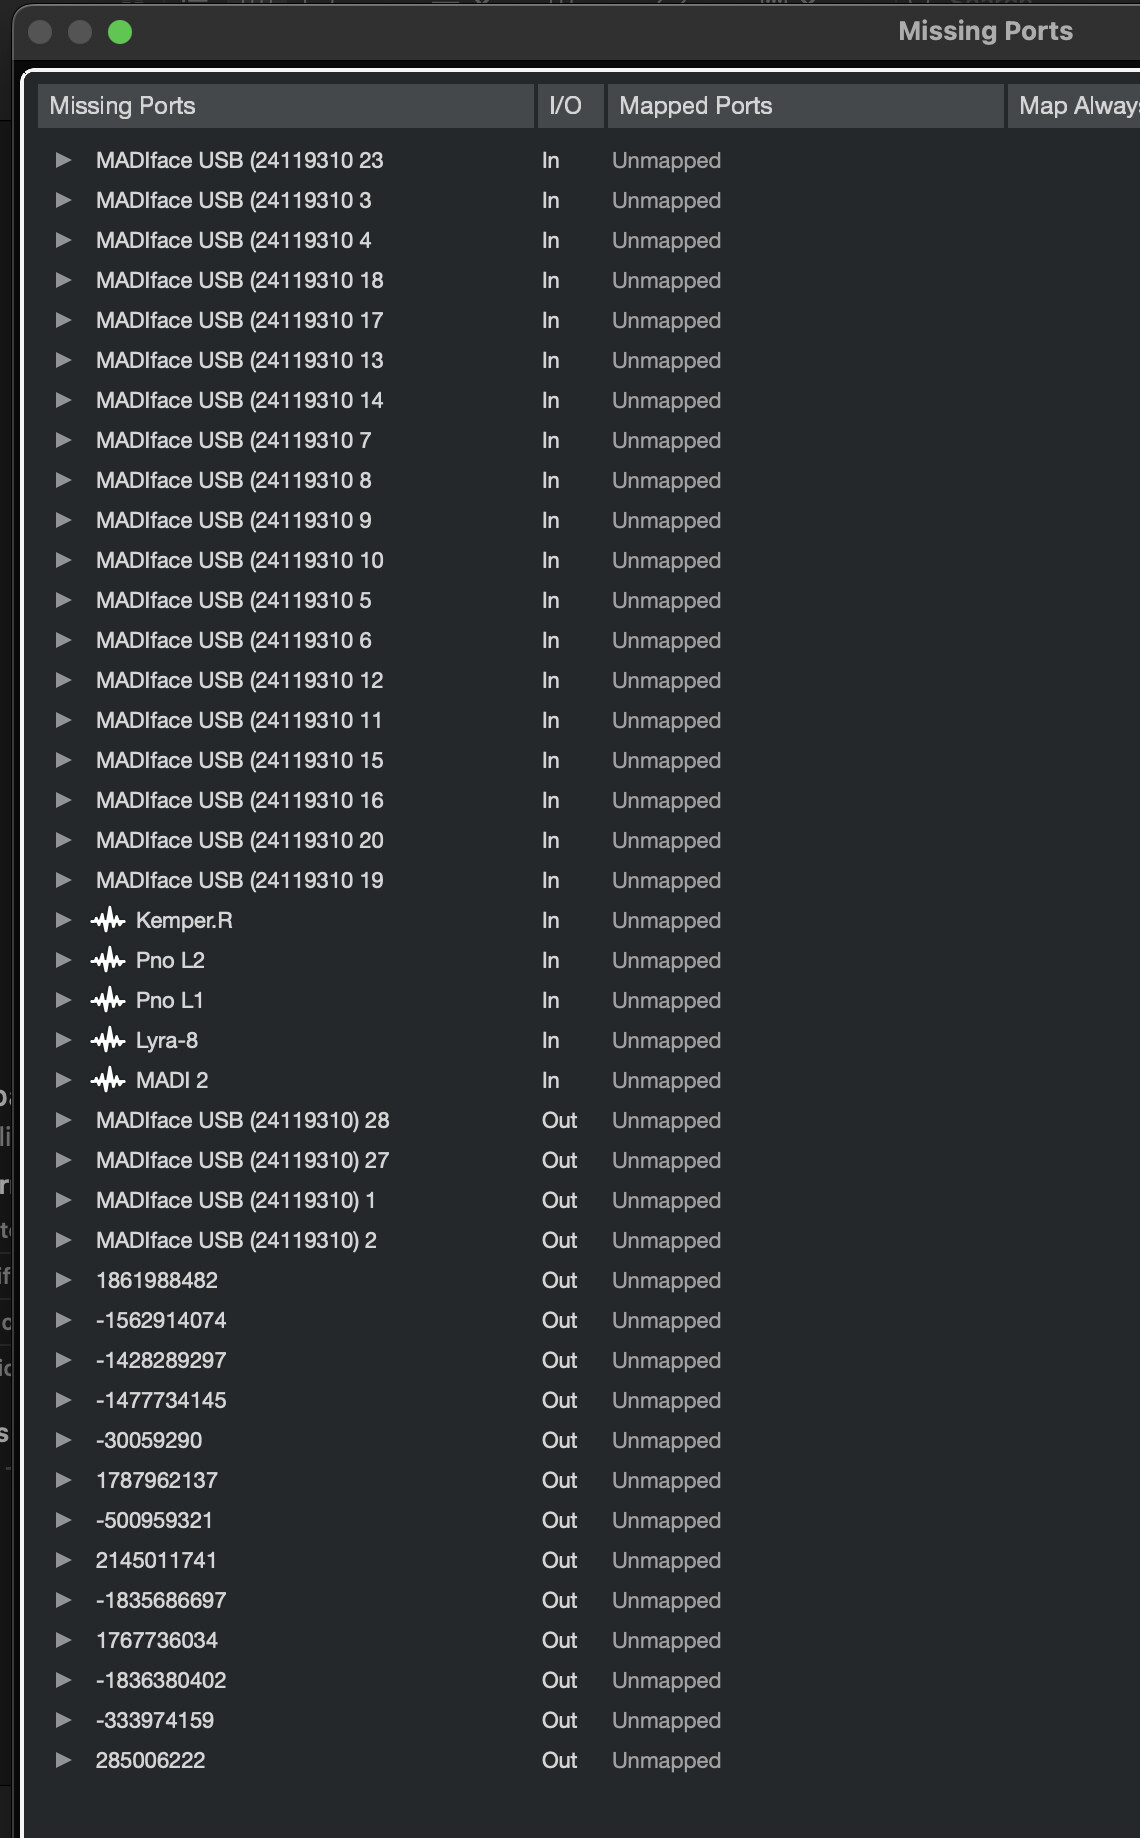Open Unmapped mapping for -30059290 output

[666, 1440]
